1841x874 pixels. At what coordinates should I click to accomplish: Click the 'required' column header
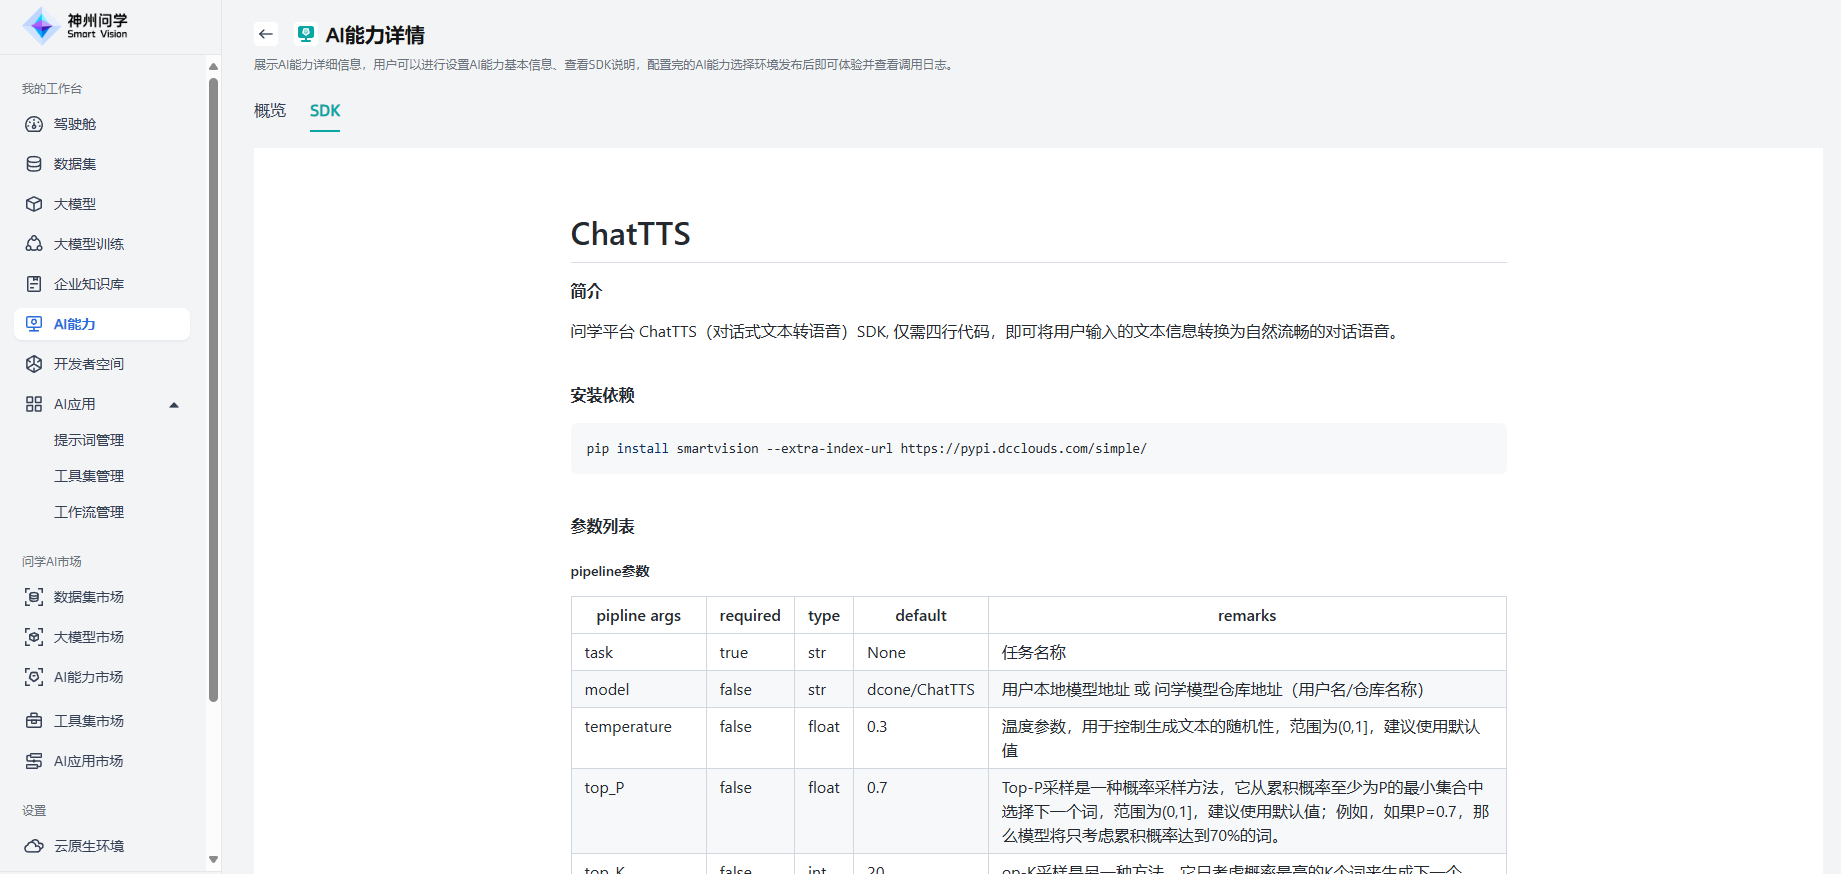pos(750,615)
